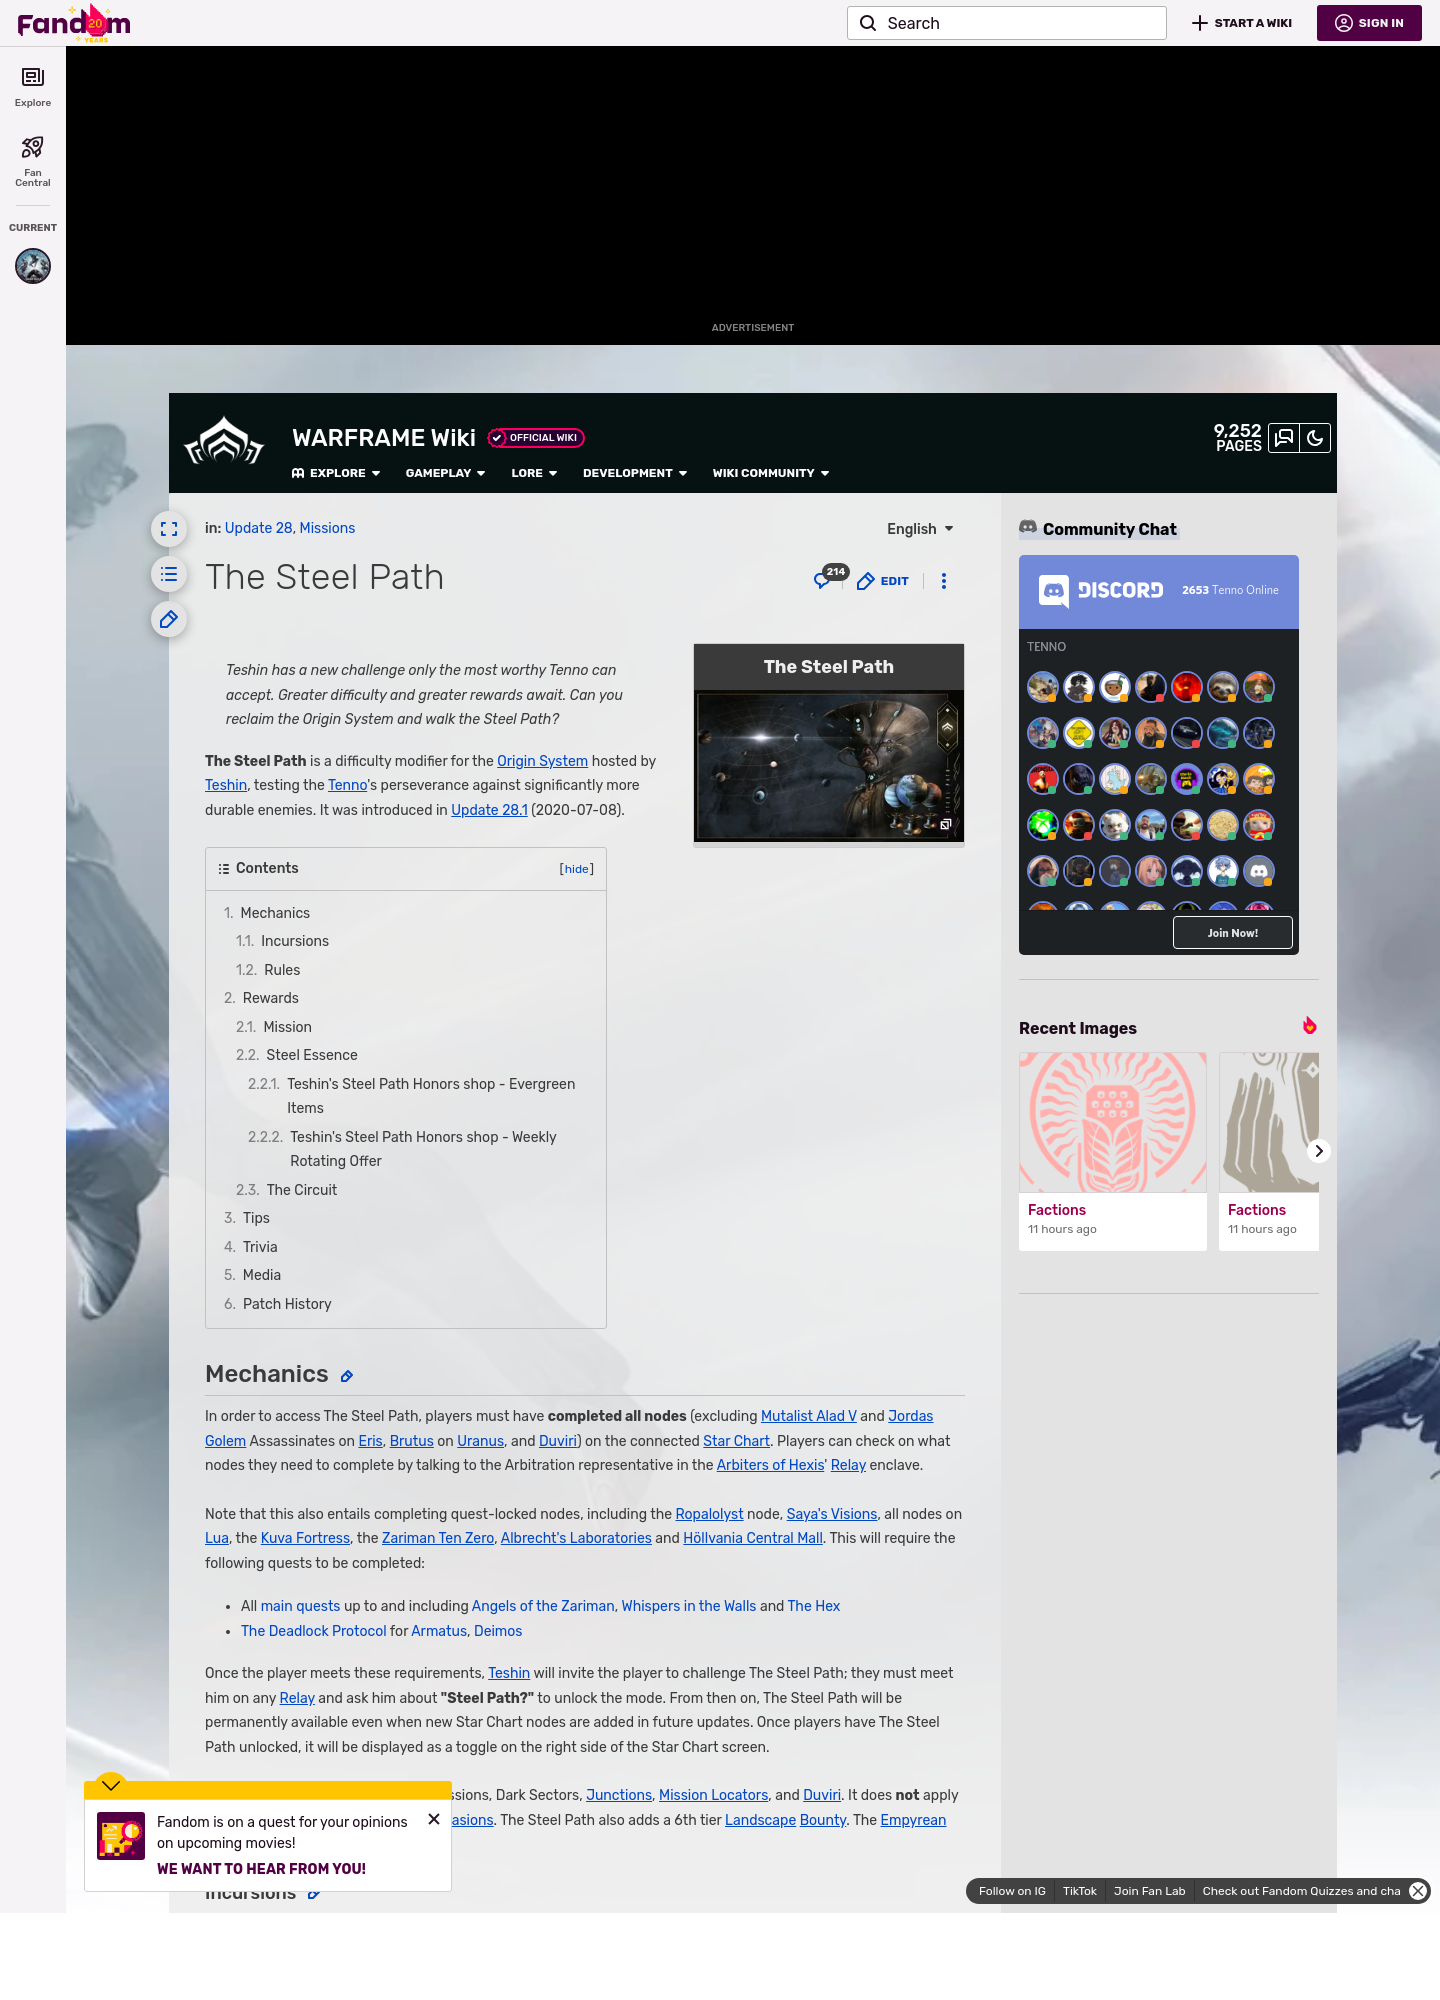Open the WIKI COMMUNITY dropdown menu

click(771, 473)
